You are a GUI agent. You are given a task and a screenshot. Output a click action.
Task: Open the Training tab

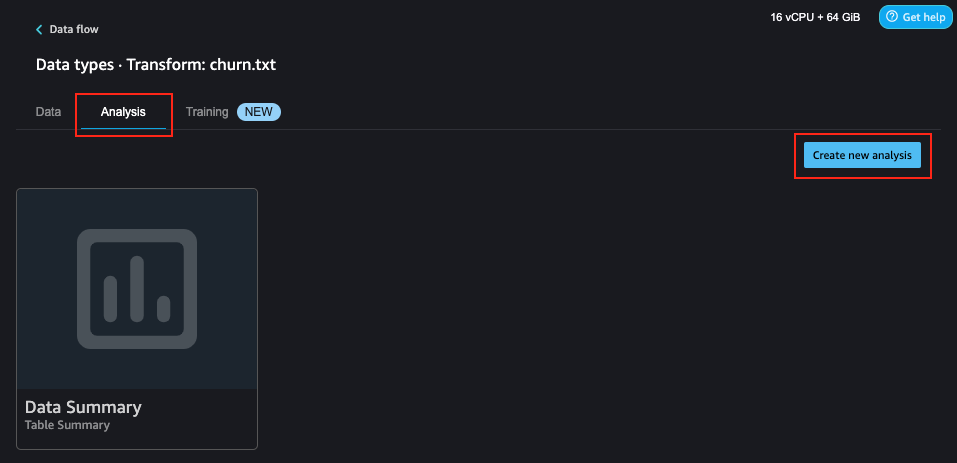[207, 112]
